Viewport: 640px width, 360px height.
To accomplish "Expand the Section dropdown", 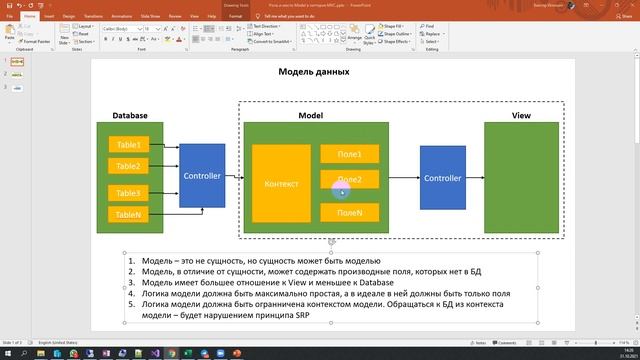I will click(x=84, y=42).
